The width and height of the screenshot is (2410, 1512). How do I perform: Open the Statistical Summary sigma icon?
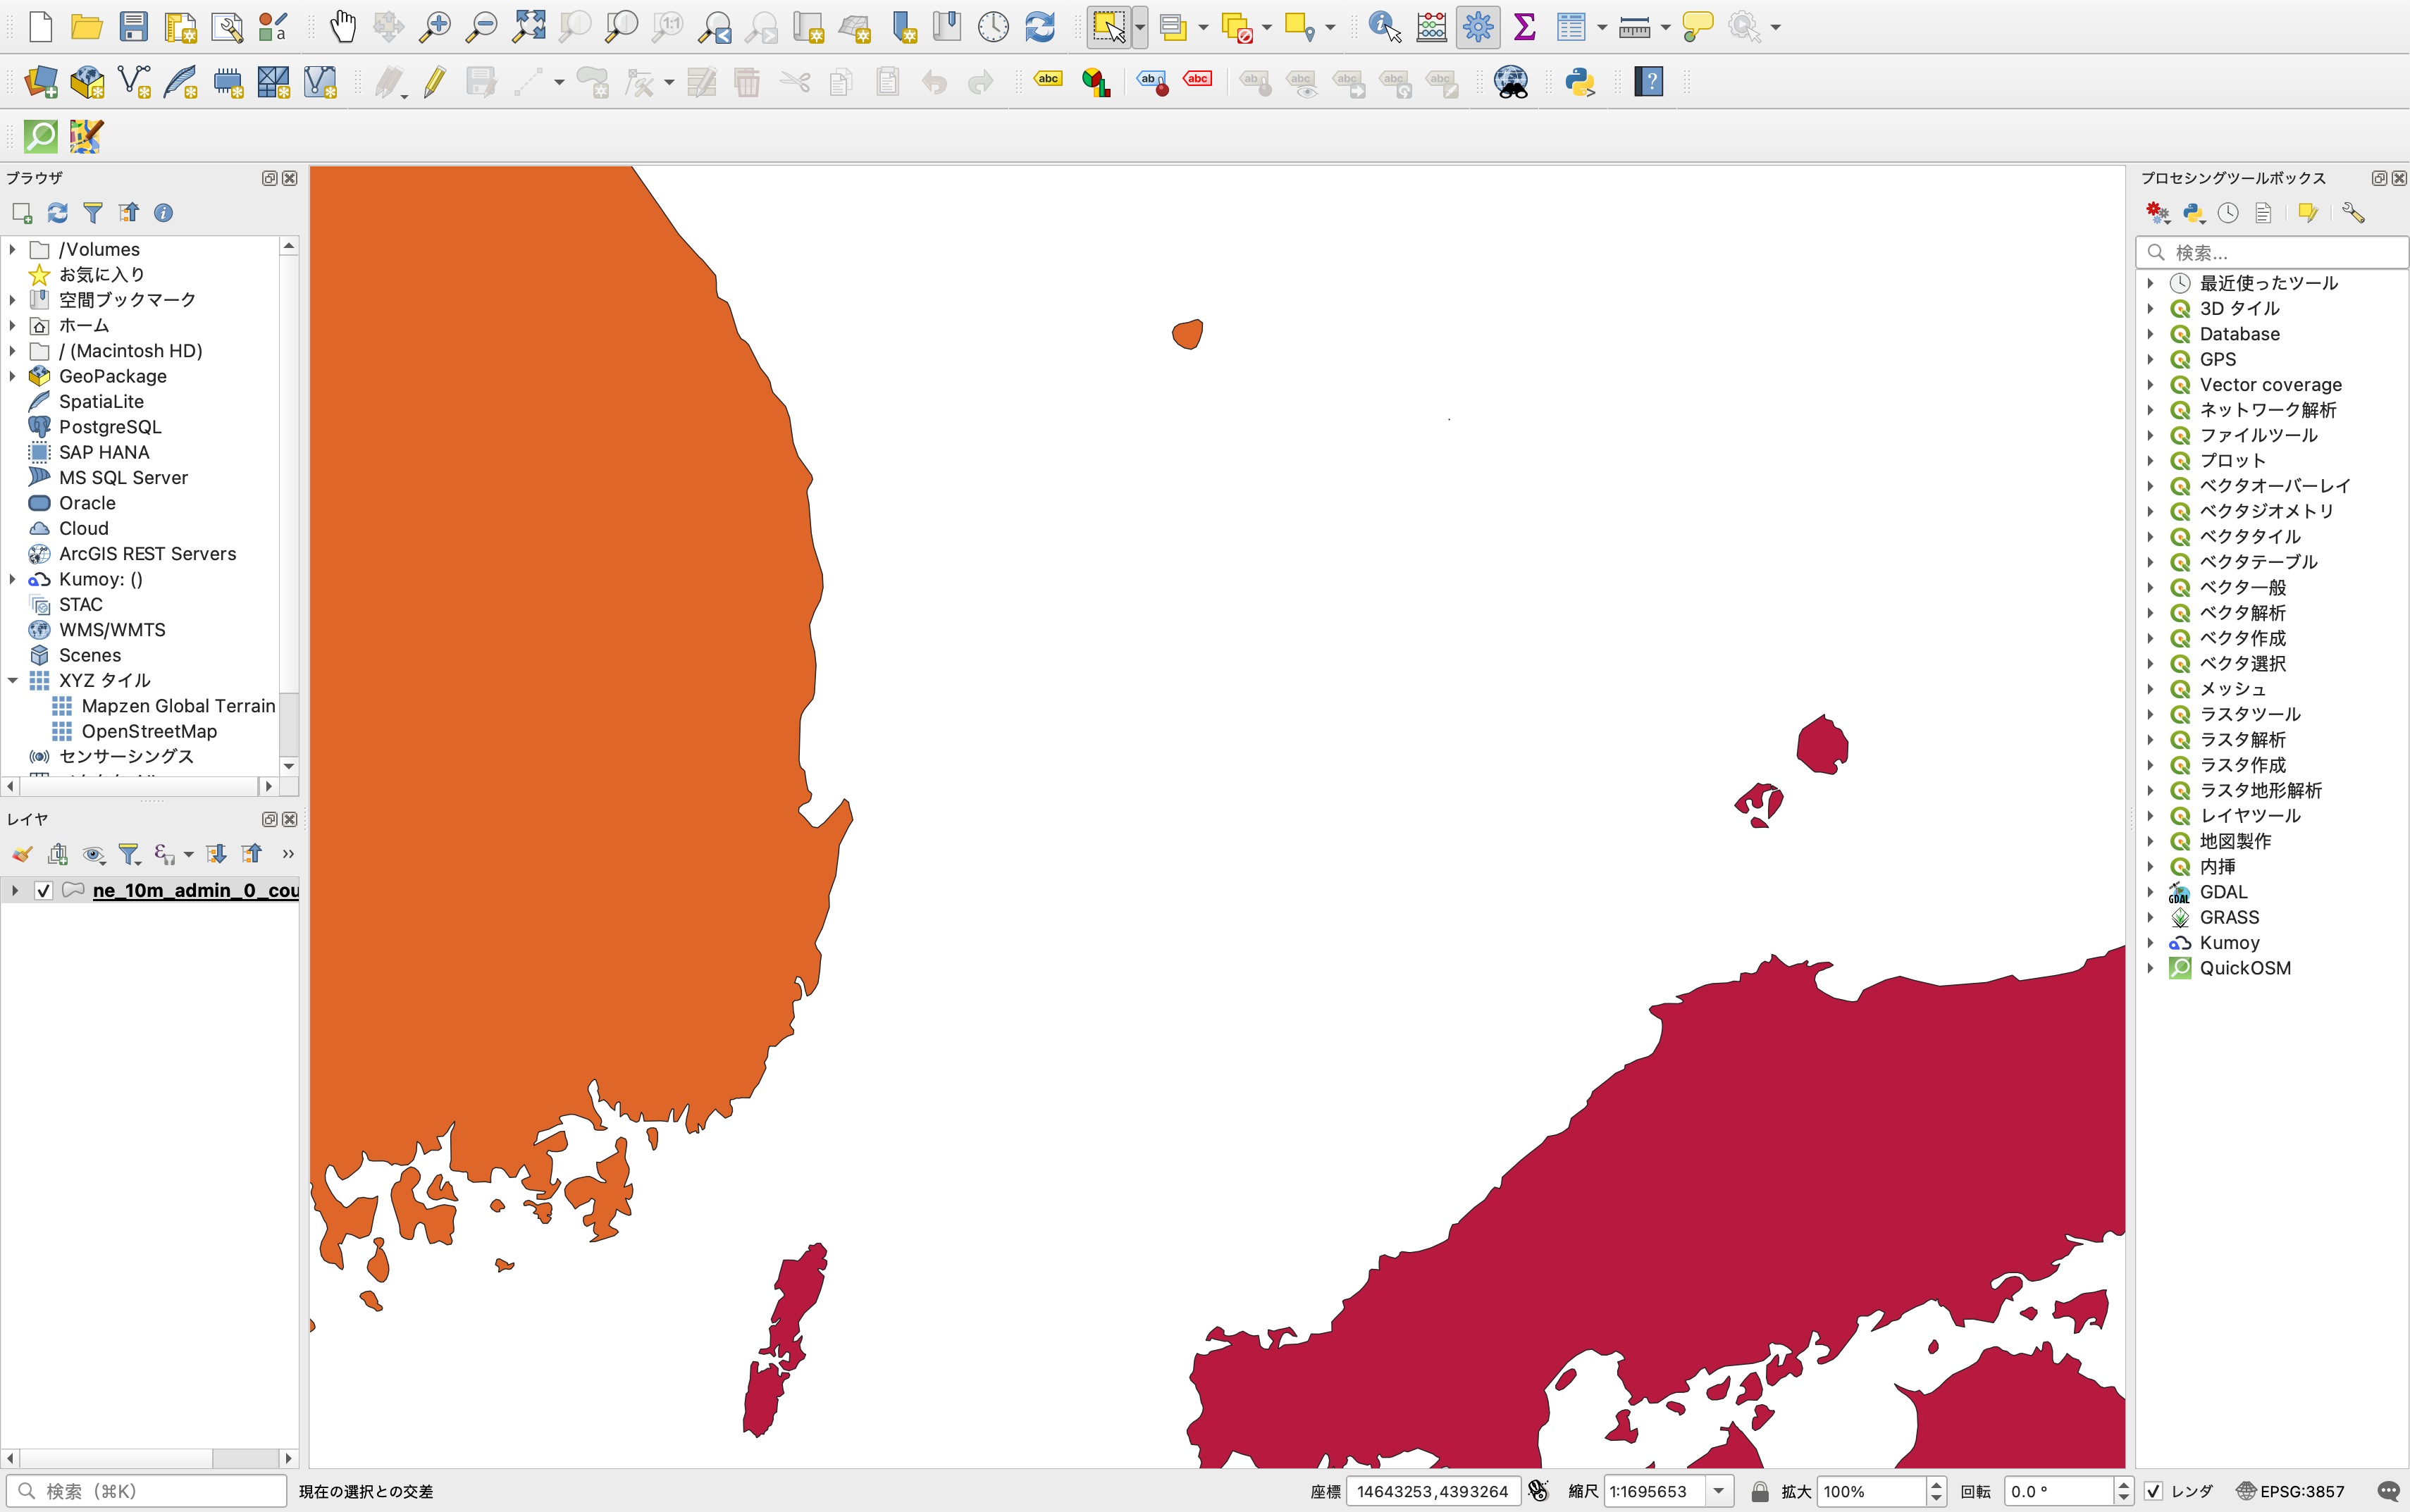[1524, 27]
